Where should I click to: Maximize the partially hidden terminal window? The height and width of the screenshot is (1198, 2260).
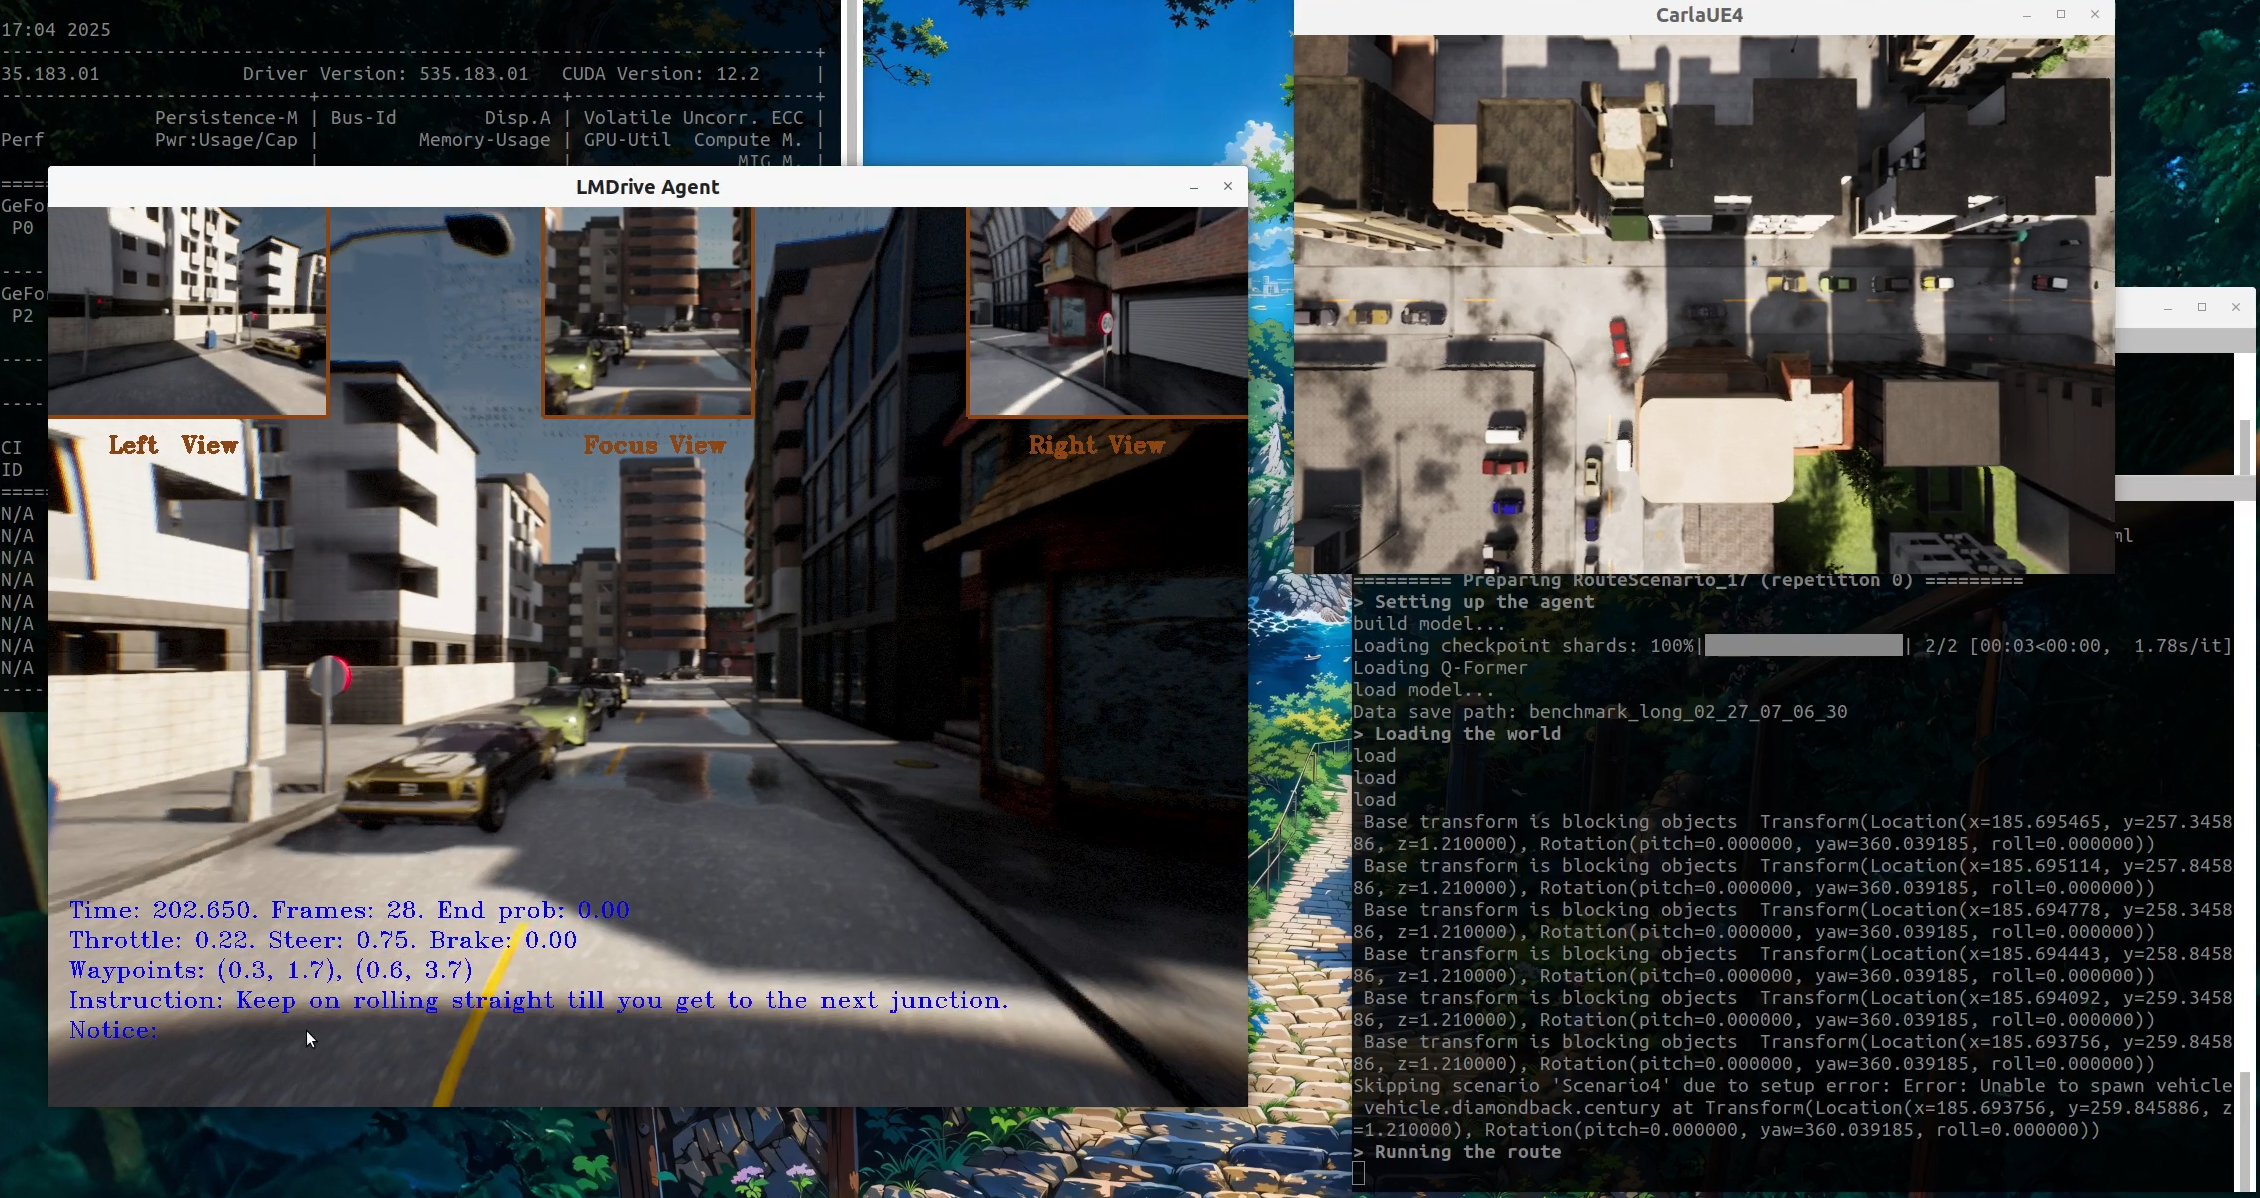point(2202,307)
